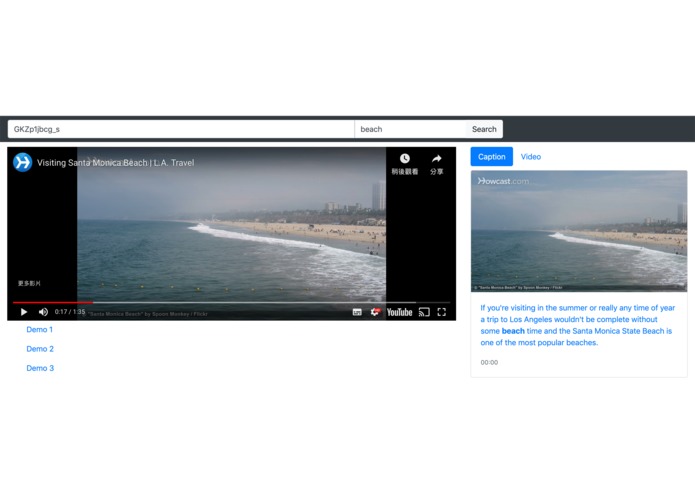Image resolution: width=695 pixels, height=494 pixels.
Task: Seek on the red video progress bar
Action: pyautogui.click(x=231, y=303)
